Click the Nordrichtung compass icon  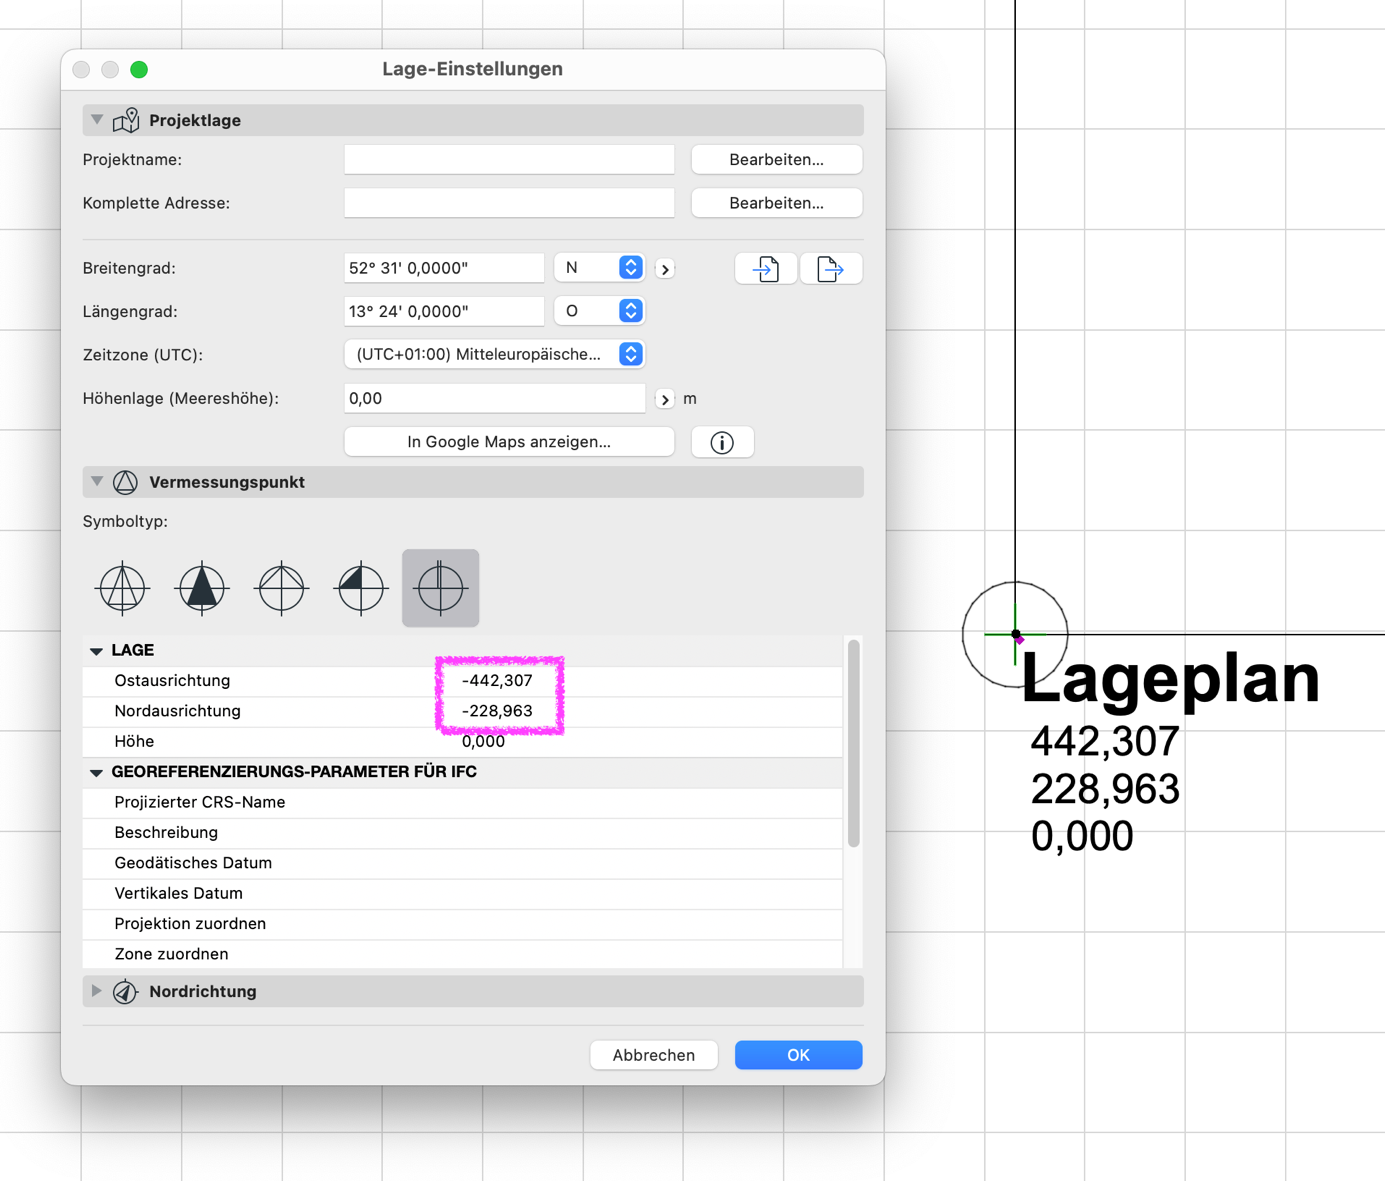tap(125, 992)
